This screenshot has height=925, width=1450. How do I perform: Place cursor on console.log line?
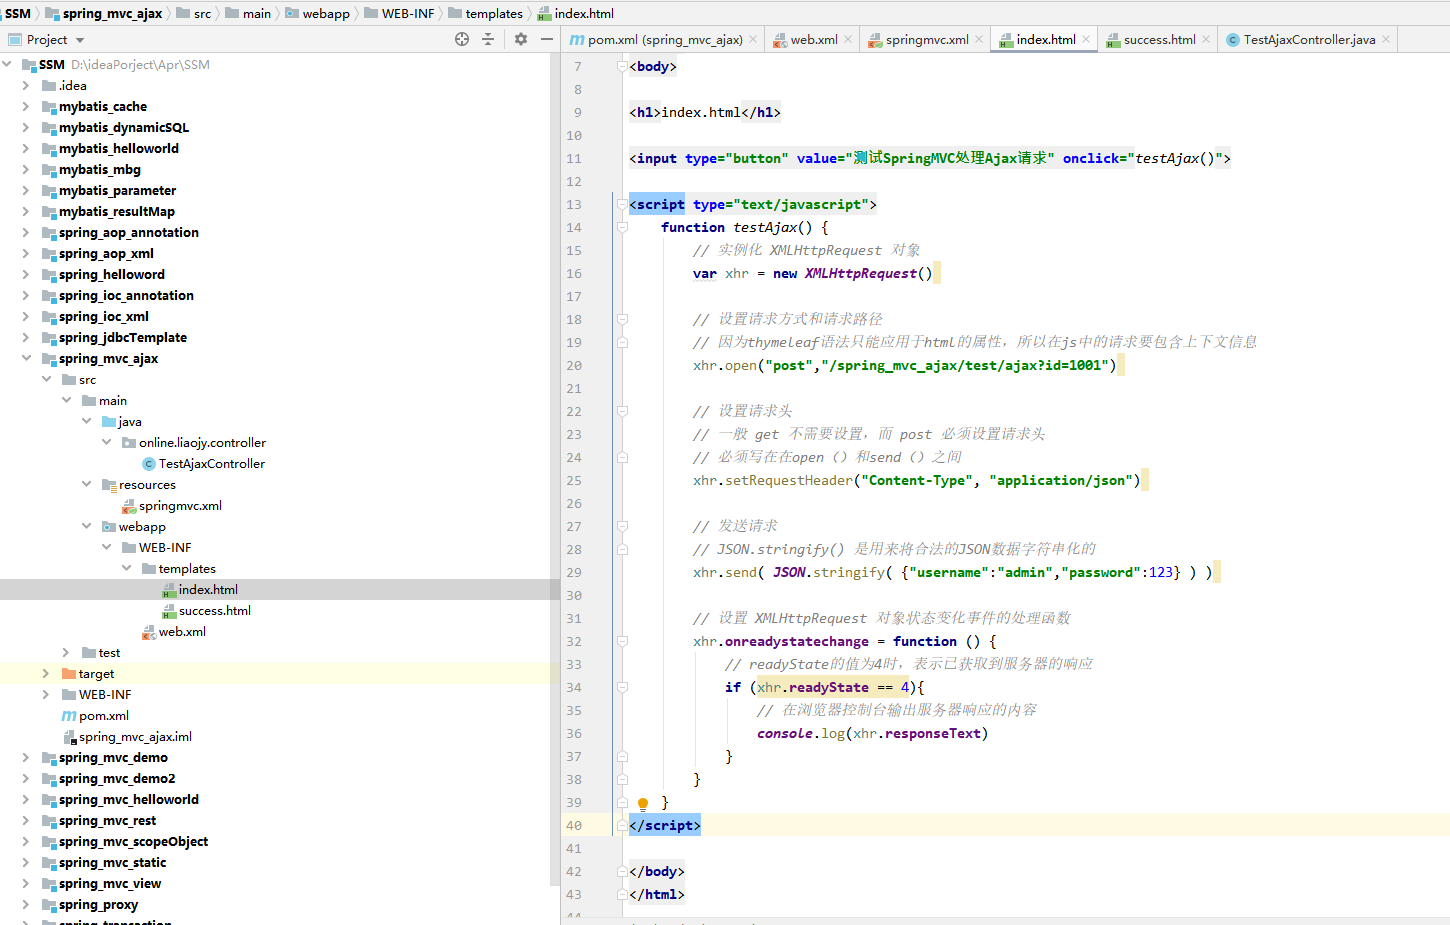[872, 733]
